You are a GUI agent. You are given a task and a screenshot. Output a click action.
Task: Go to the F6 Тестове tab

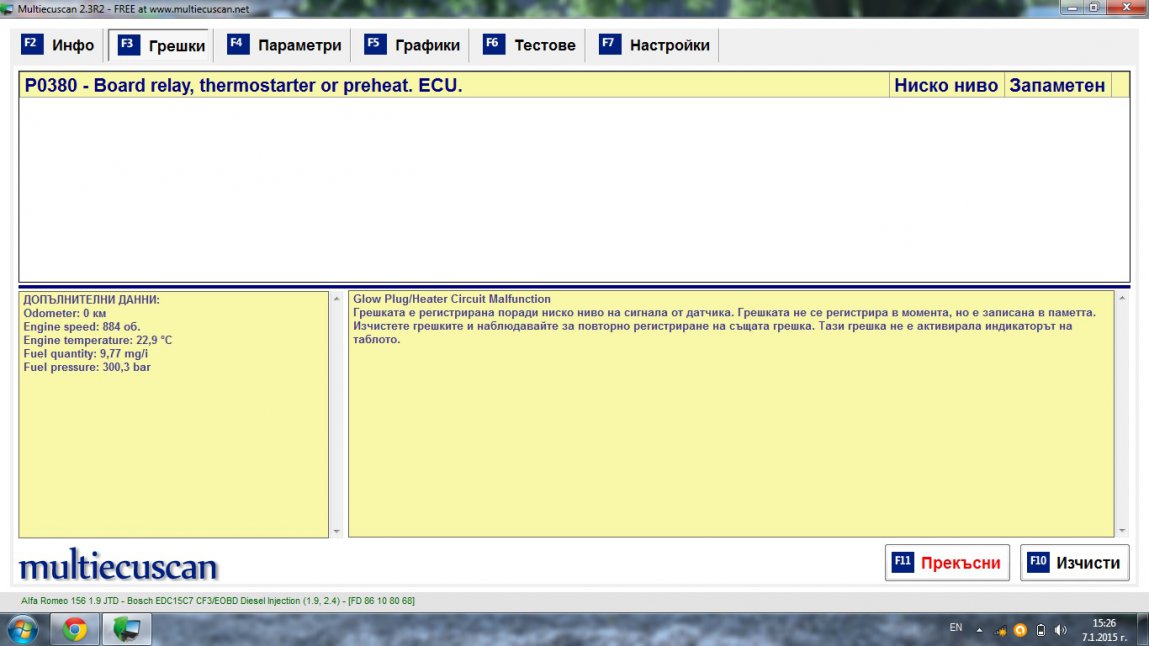530,46
